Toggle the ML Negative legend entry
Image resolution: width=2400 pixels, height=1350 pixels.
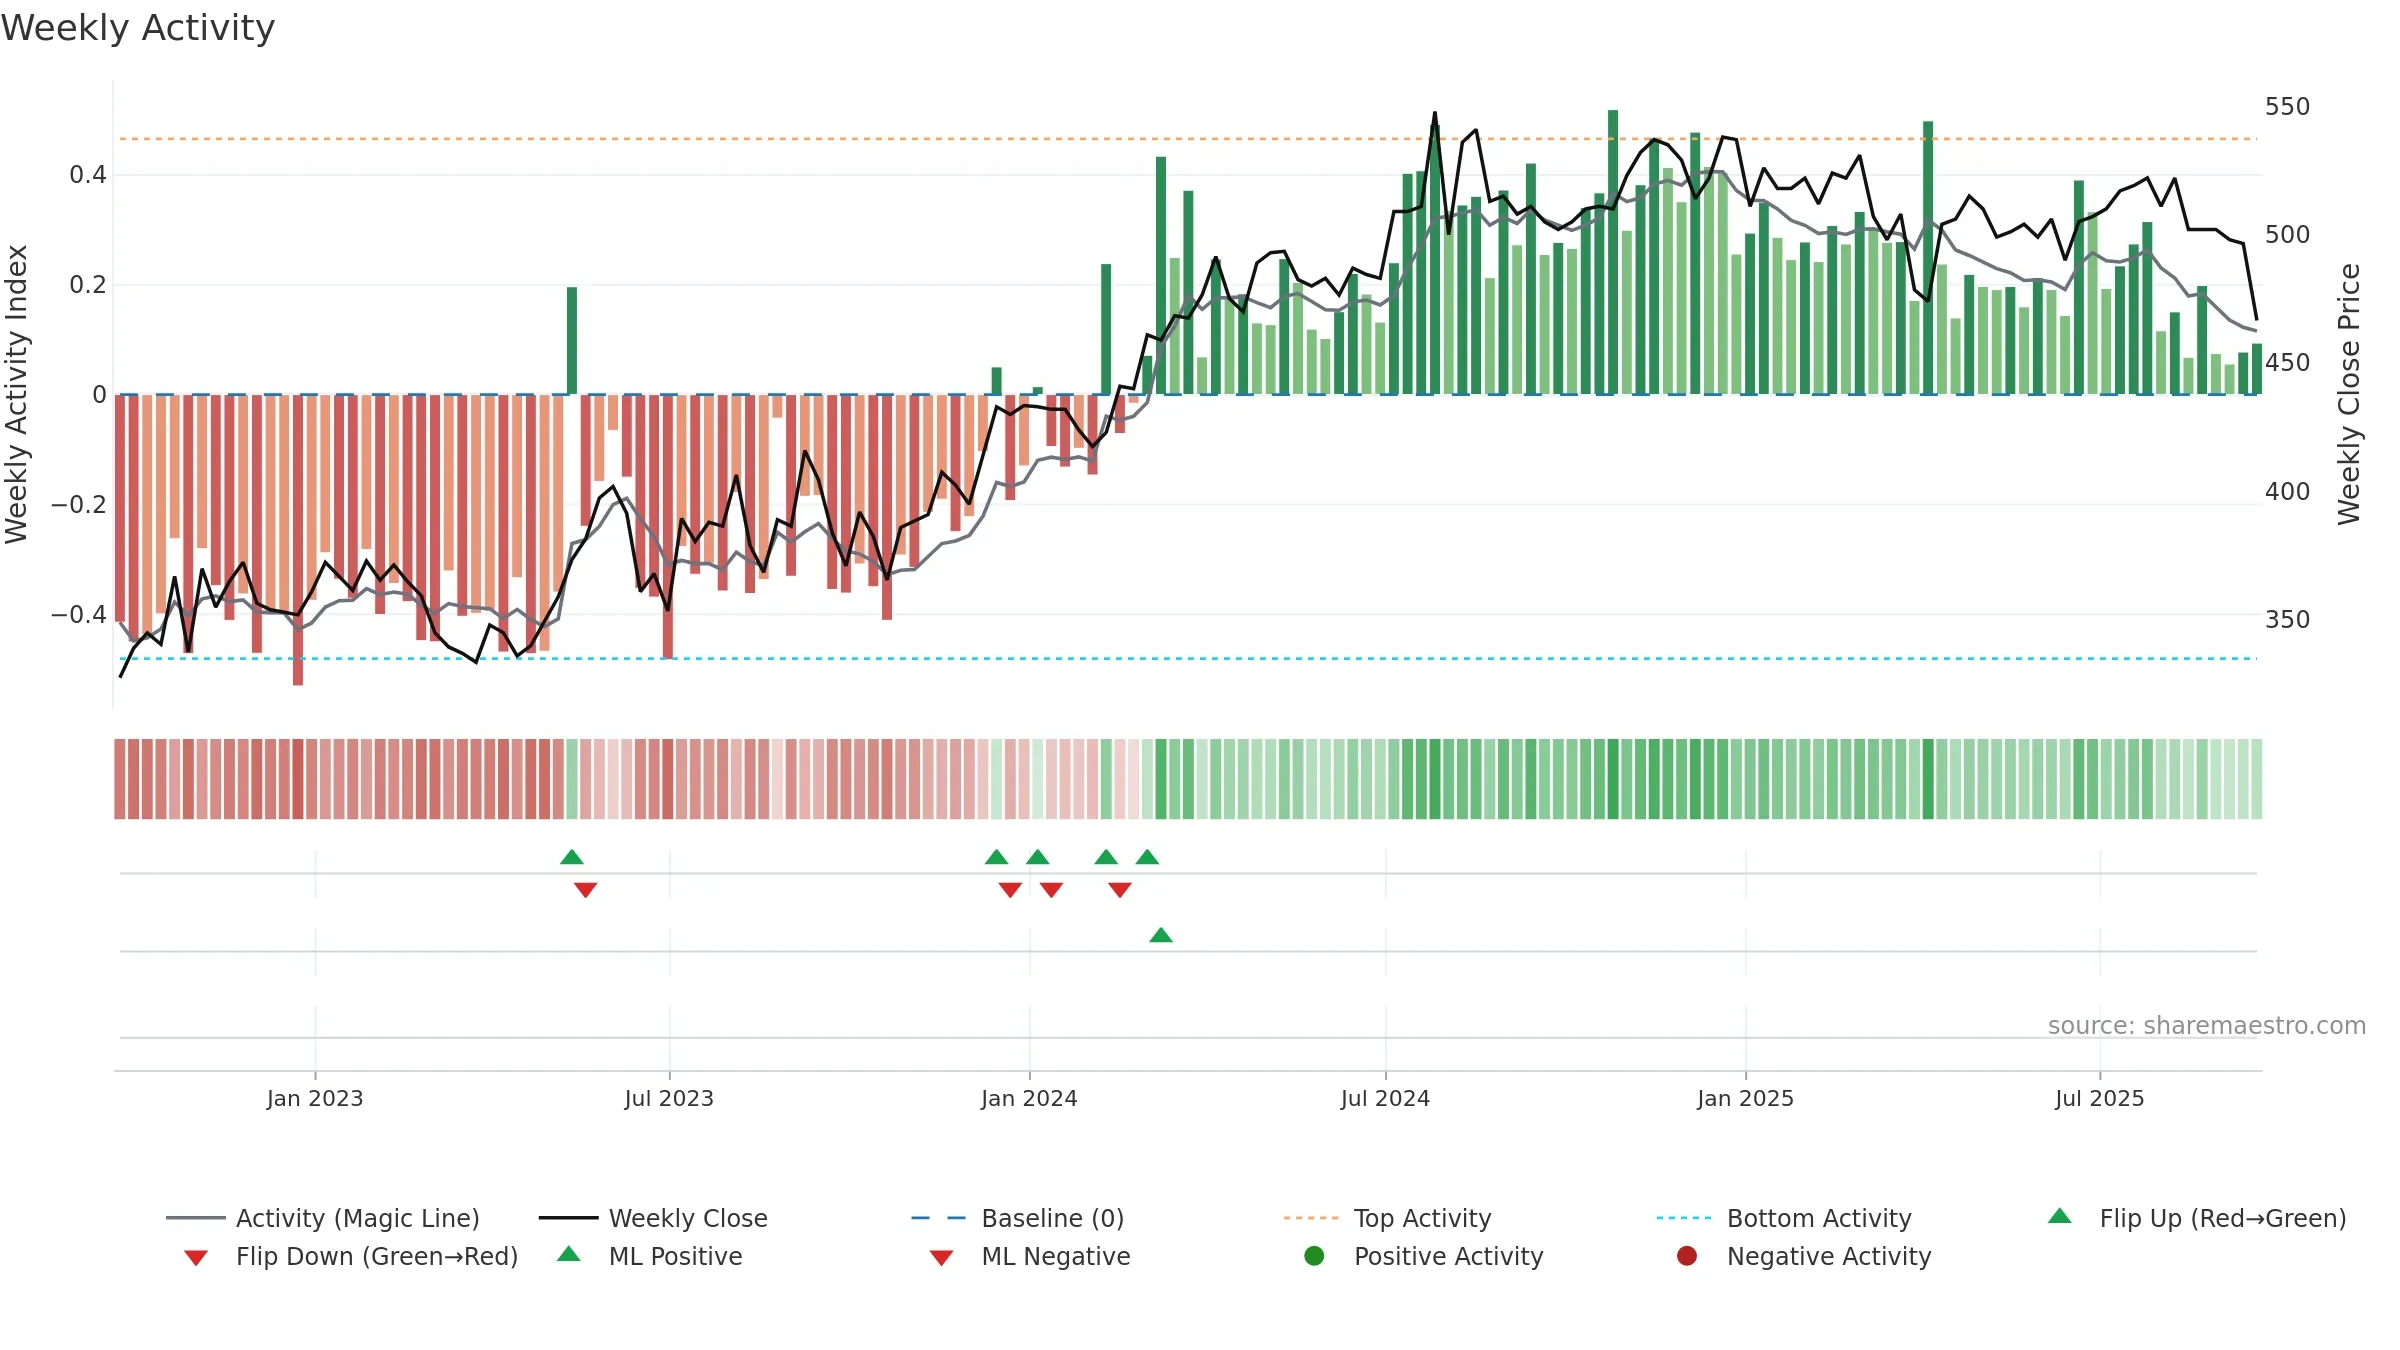click(x=1030, y=1256)
